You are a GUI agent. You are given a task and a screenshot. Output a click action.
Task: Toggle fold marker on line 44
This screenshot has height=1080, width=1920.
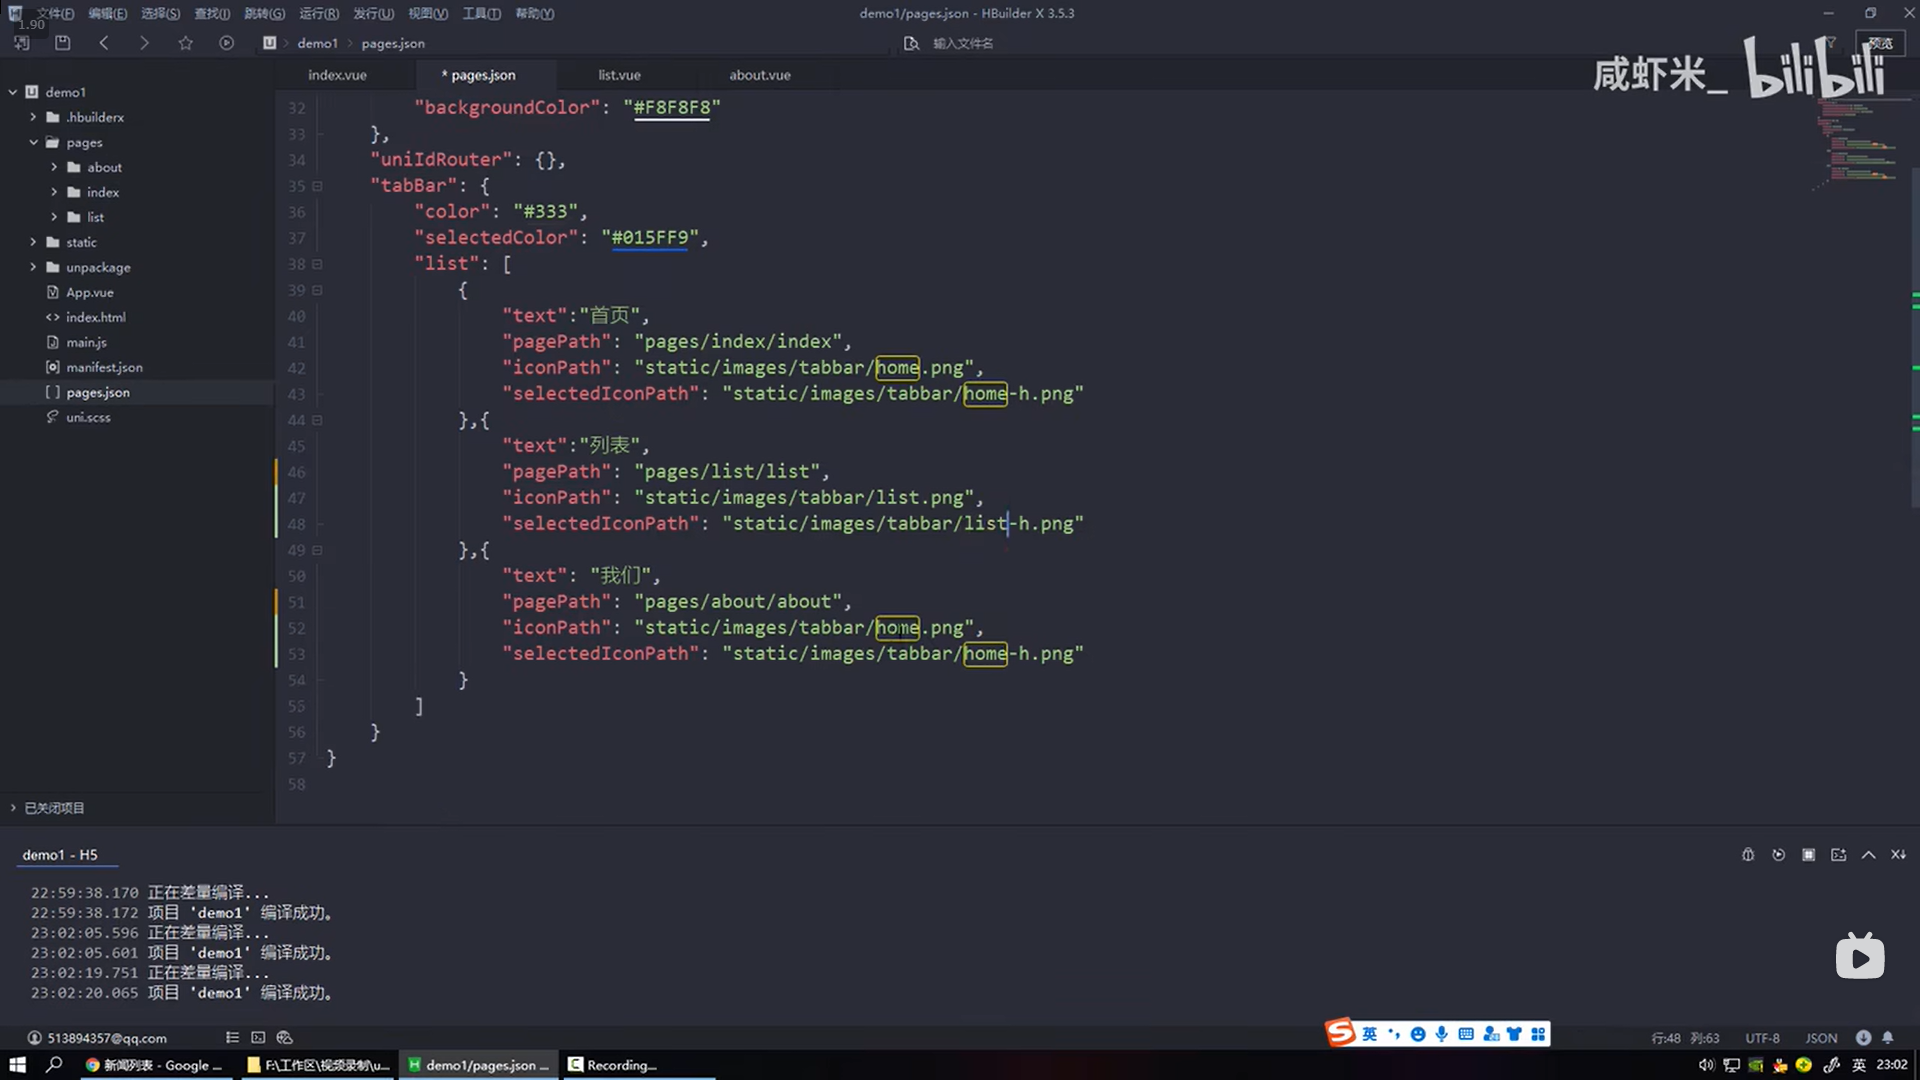(x=317, y=420)
